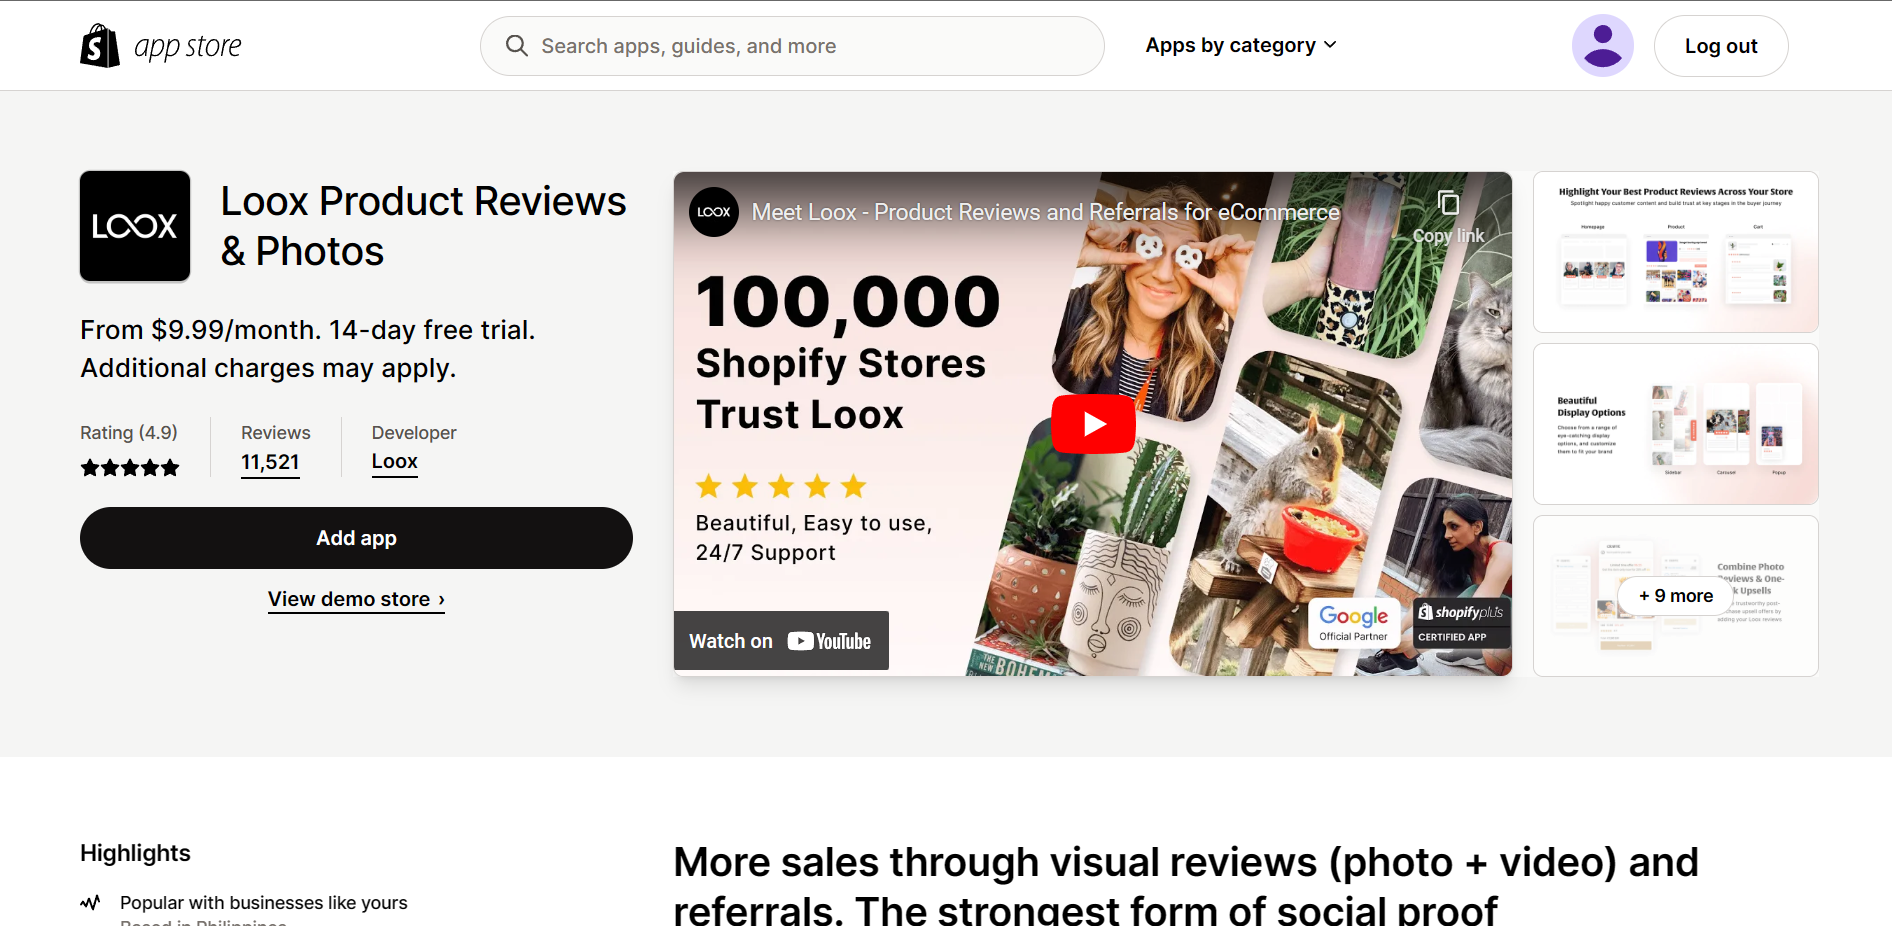Click the Popular with businesses highlight icon

click(x=90, y=903)
